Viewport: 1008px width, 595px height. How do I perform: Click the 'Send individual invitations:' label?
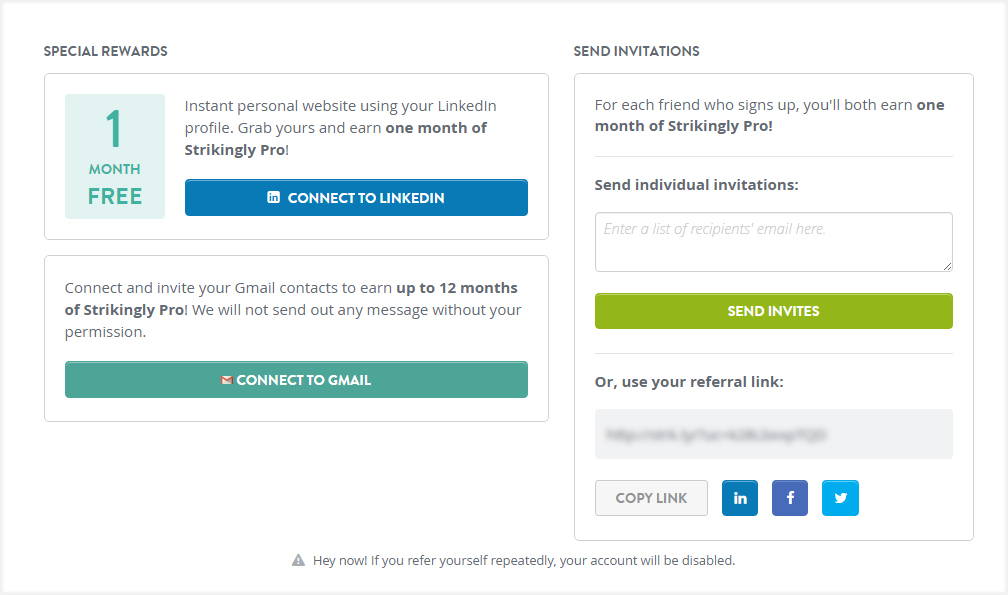696,185
